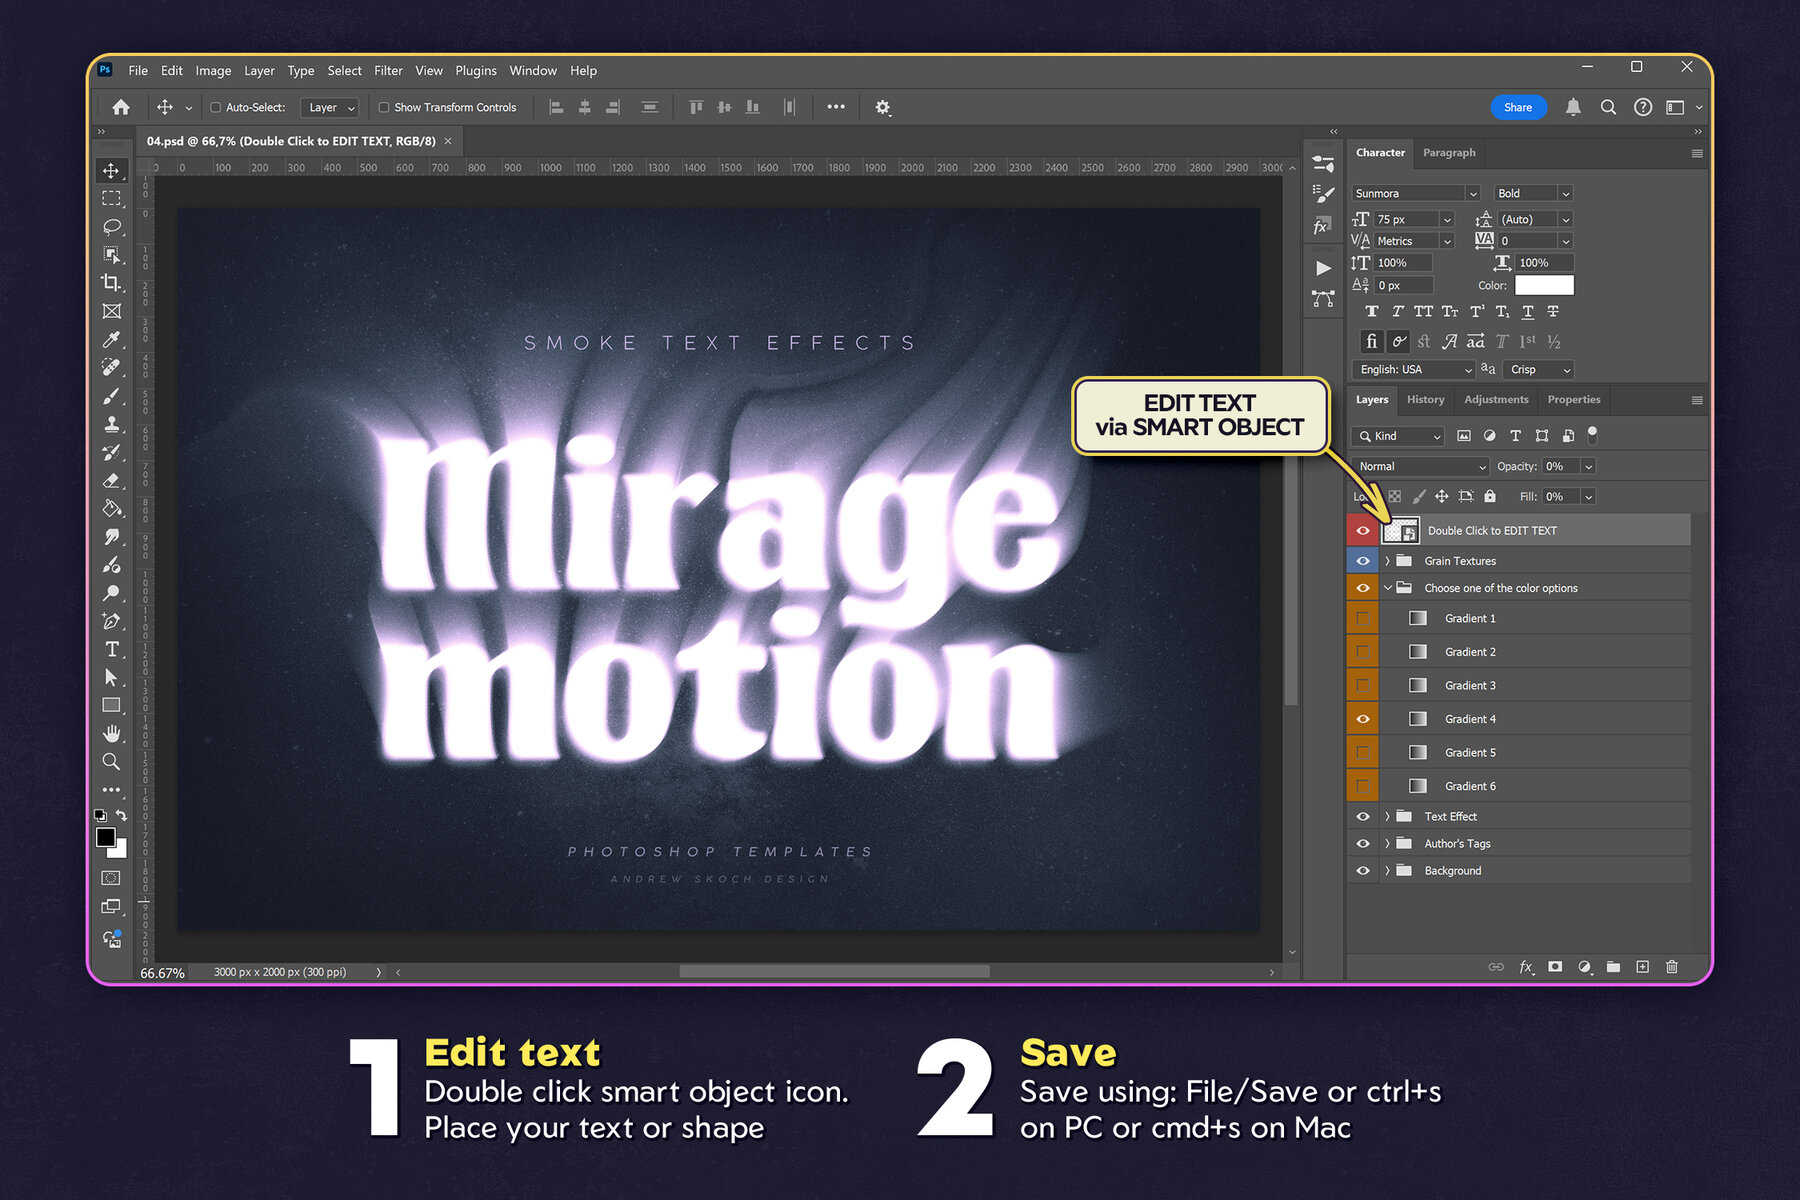This screenshot has width=1800, height=1200.
Task: Click the text Color swatch in Character panel
Action: coord(1544,285)
